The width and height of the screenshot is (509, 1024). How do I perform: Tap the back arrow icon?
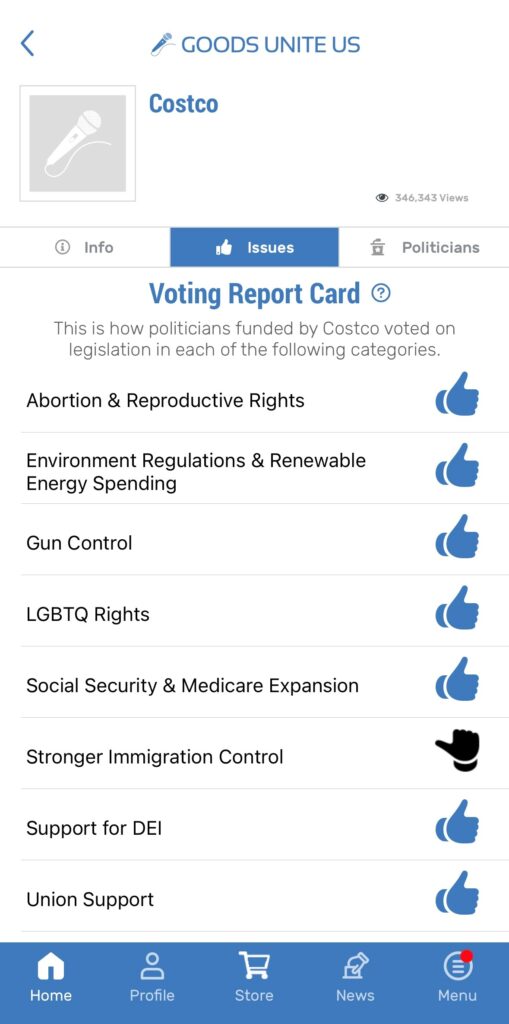(27, 44)
